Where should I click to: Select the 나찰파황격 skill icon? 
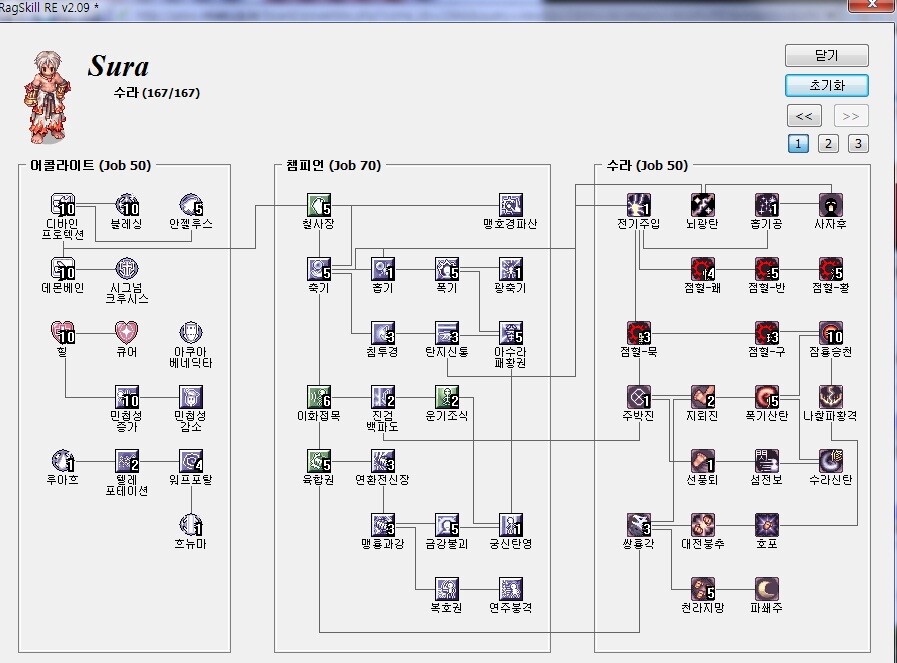click(831, 396)
